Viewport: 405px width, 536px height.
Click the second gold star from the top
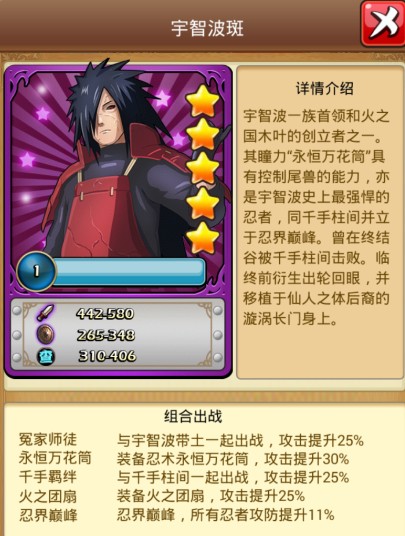203,134
